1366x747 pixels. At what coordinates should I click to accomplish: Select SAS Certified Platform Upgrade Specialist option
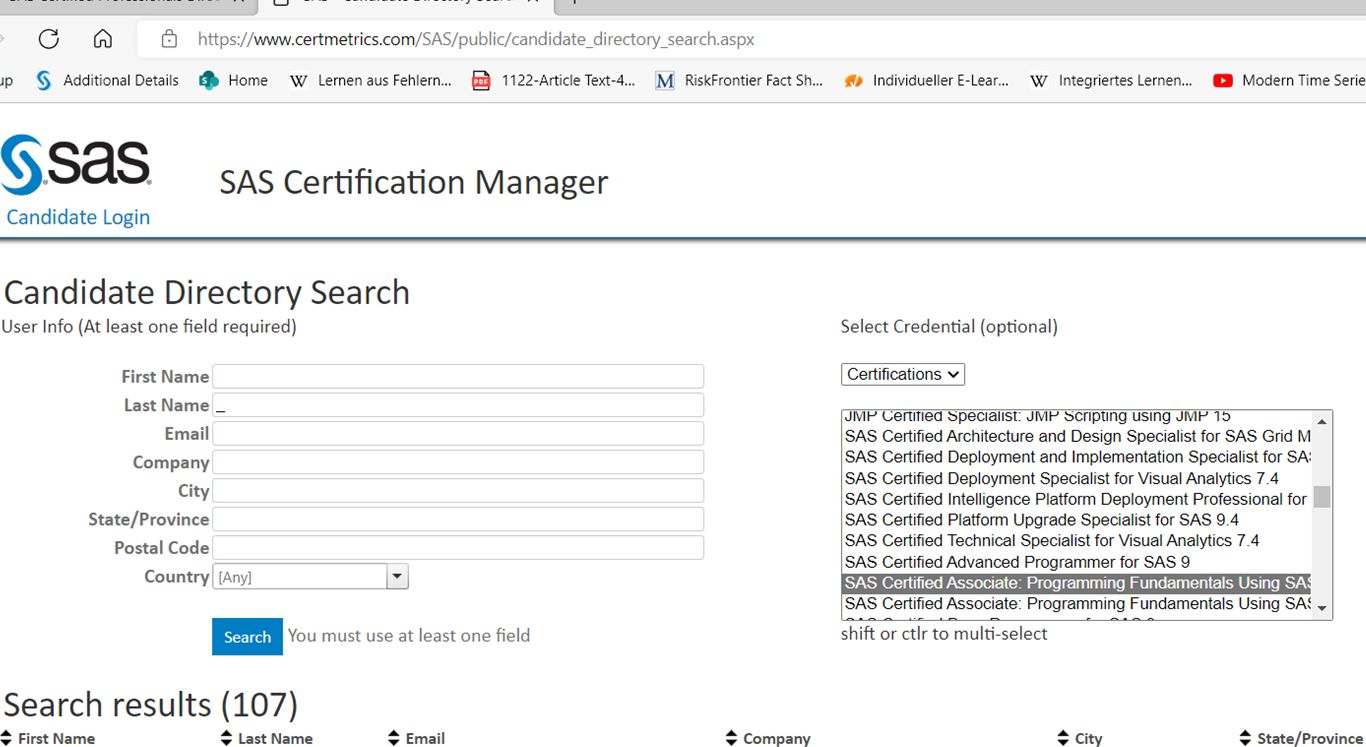coord(1041,520)
